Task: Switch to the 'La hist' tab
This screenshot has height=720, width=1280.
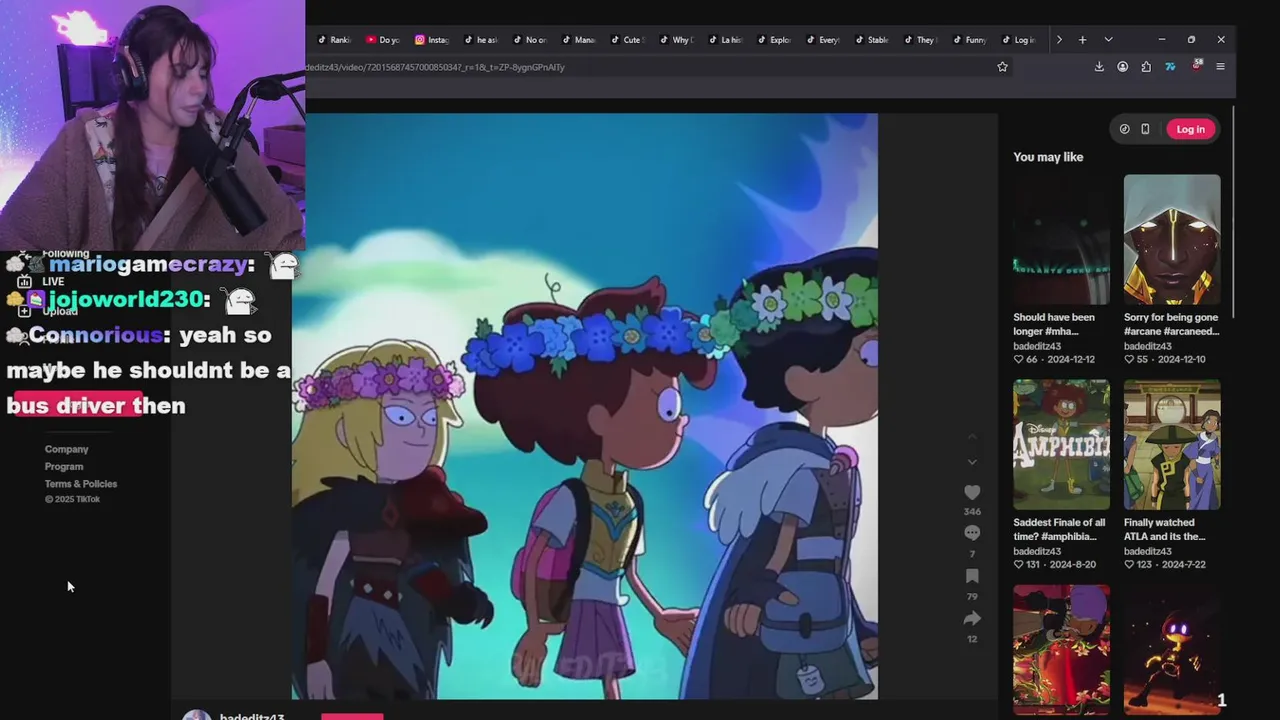Action: (725, 40)
